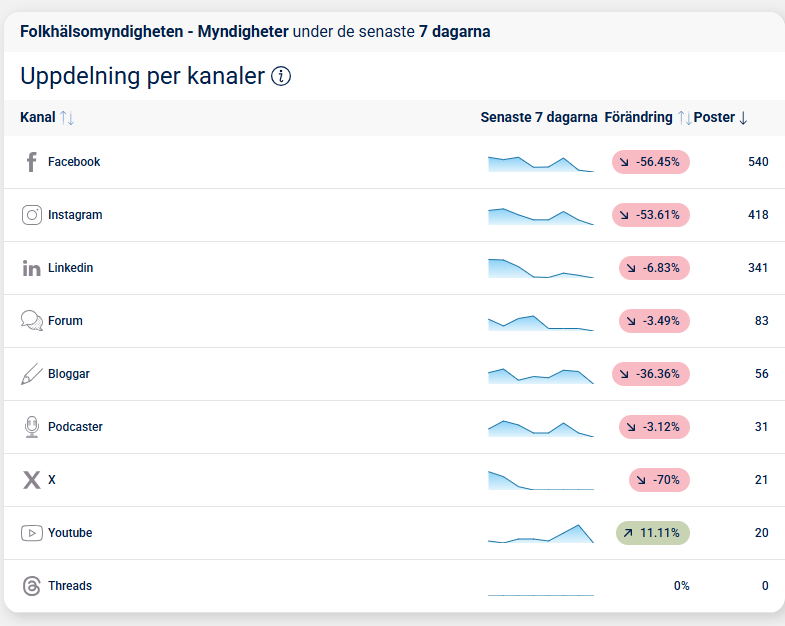The height and width of the screenshot is (626, 785).
Task: Click the X channel -70% badge
Action: click(x=659, y=480)
